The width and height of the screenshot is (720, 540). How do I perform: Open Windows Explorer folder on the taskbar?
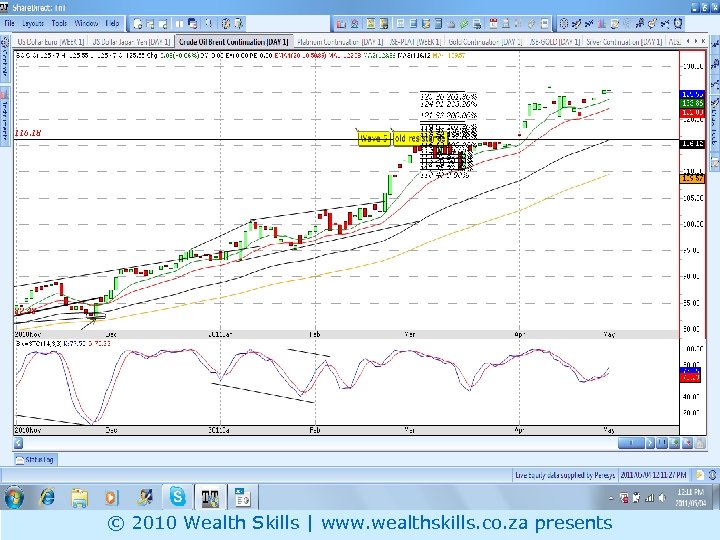click(x=79, y=498)
